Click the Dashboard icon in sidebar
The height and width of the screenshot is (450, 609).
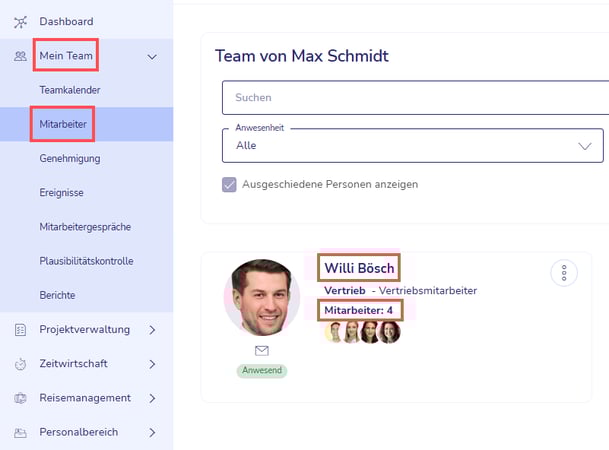pyautogui.click(x=20, y=21)
